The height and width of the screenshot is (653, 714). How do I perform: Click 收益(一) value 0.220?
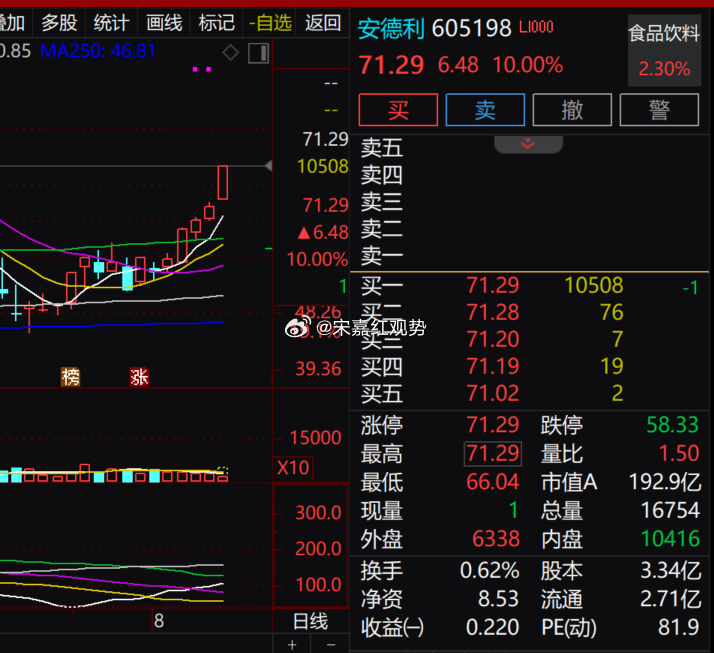pos(492,628)
